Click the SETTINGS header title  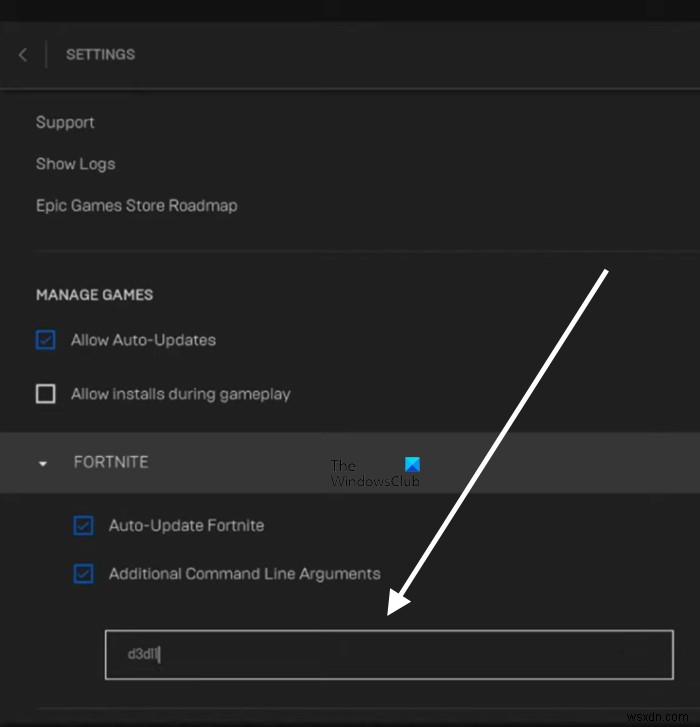(x=100, y=55)
